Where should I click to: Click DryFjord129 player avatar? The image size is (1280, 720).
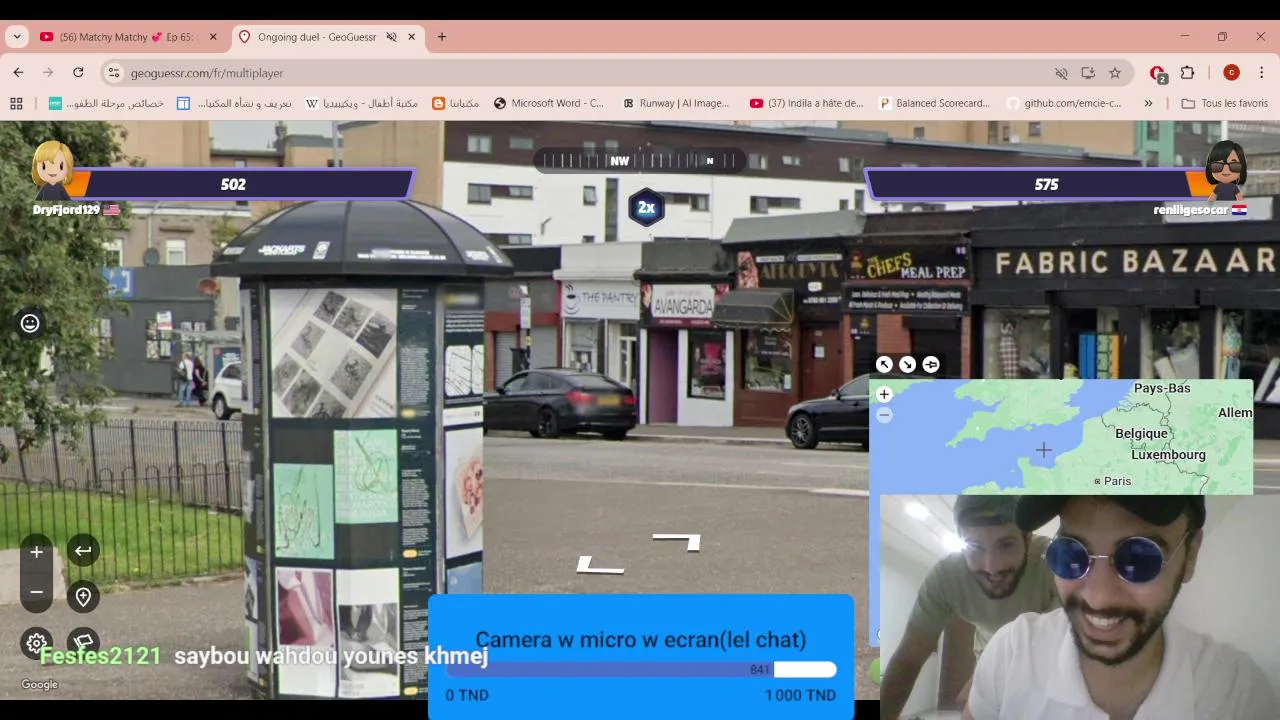[53, 170]
